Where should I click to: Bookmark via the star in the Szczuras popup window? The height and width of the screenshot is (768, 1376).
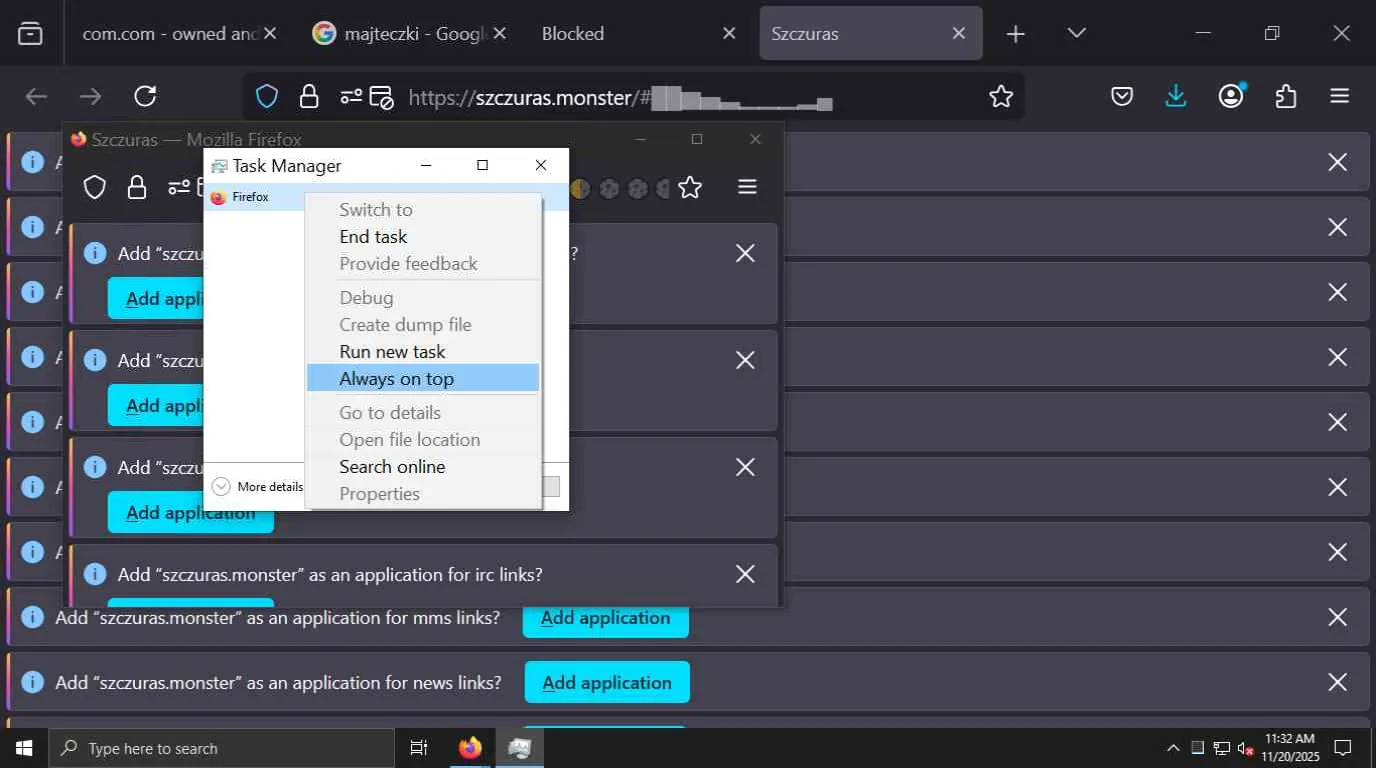click(690, 187)
